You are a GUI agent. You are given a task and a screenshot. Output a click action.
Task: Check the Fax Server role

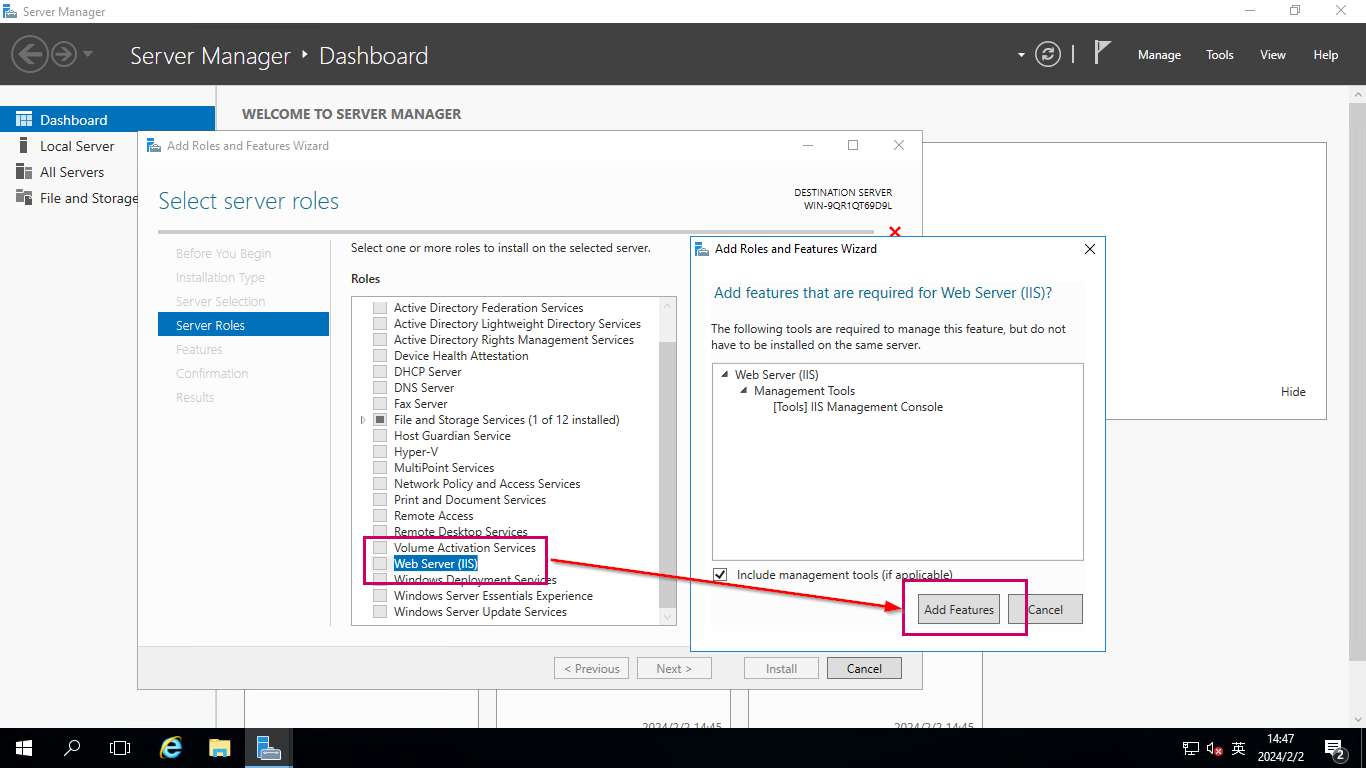click(x=379, y=404)
